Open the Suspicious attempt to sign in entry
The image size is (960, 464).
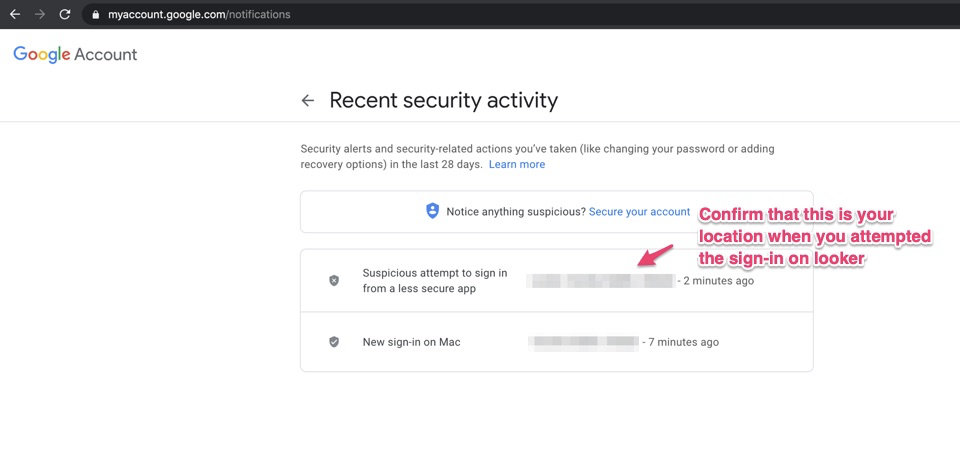click(557, 280)
